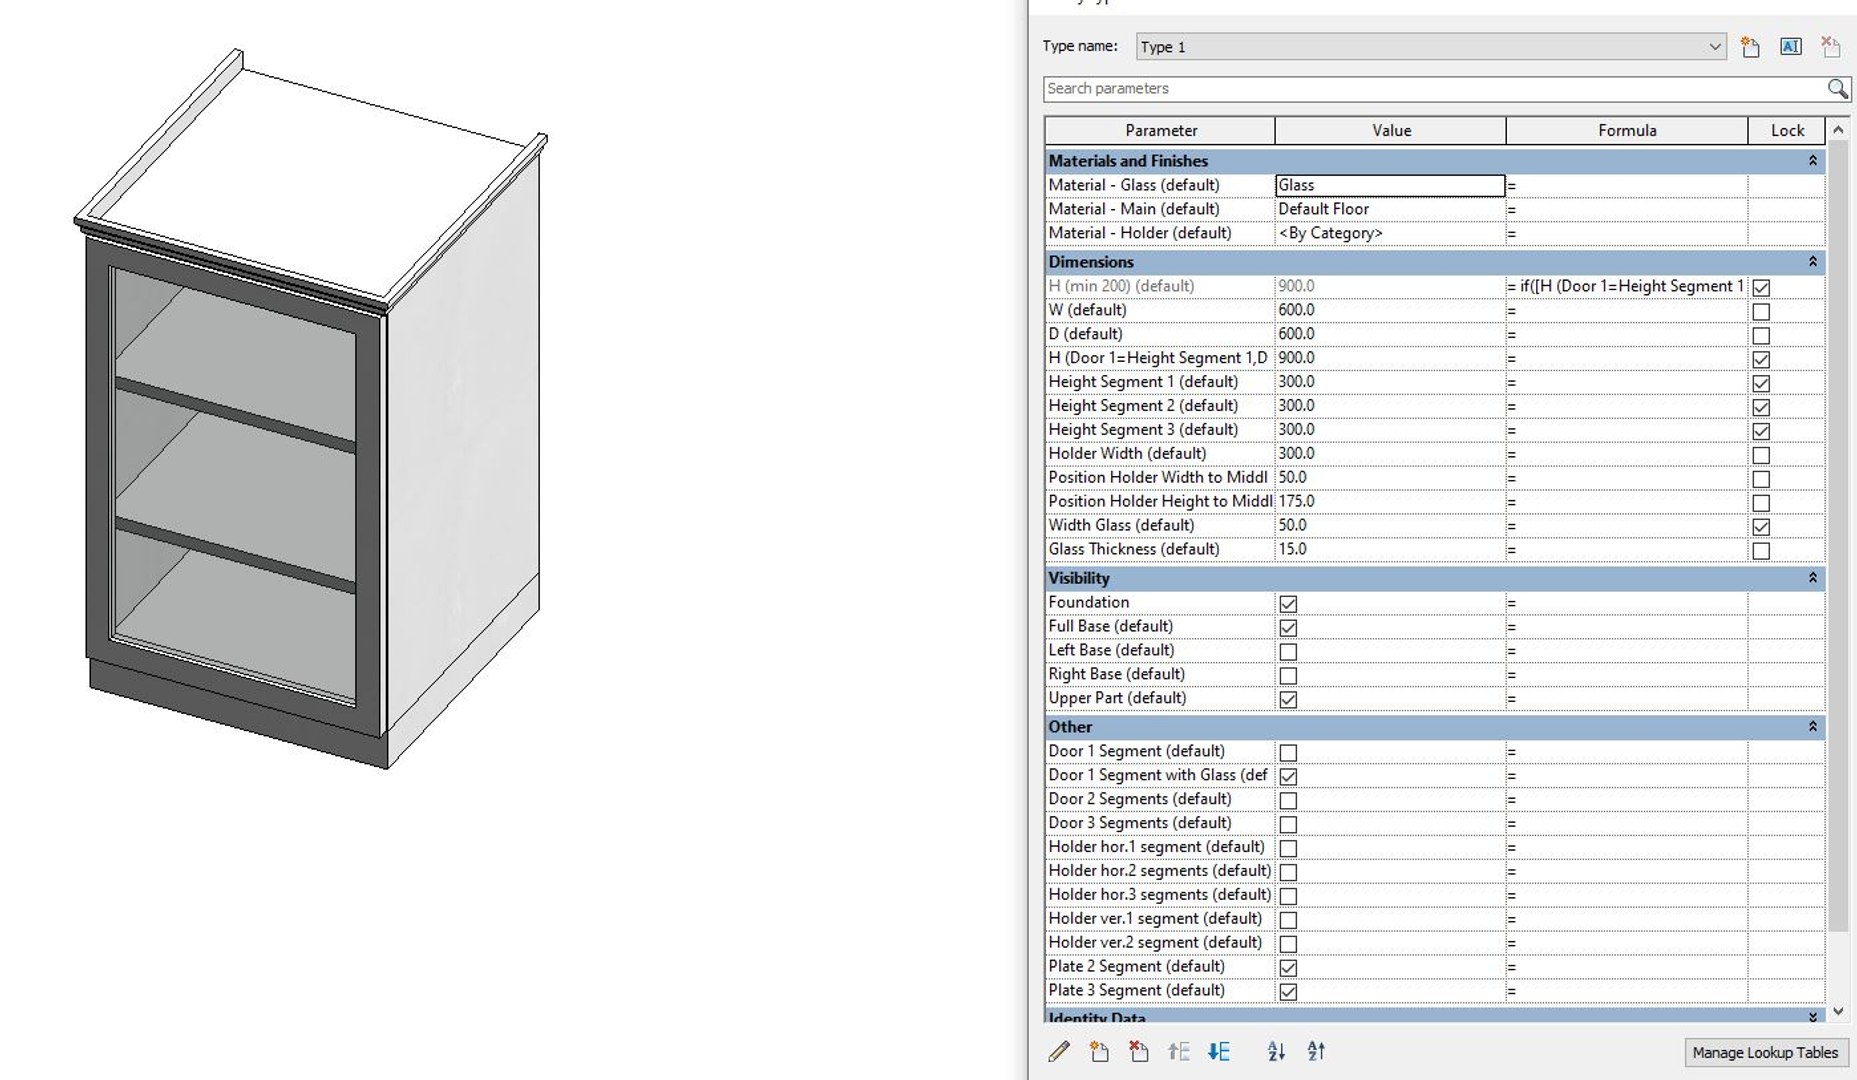This screenshot has width=1857, height=1080.
Task: Click the Manage Lookup Tables button
Action: click(x=1765, y=1052)
